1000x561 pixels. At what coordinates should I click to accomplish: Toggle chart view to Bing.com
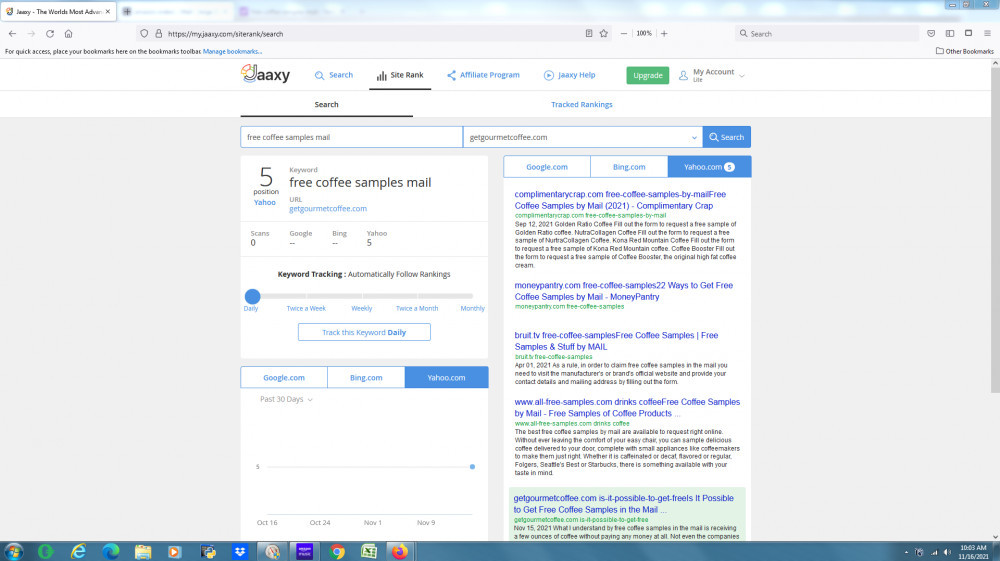366,378
